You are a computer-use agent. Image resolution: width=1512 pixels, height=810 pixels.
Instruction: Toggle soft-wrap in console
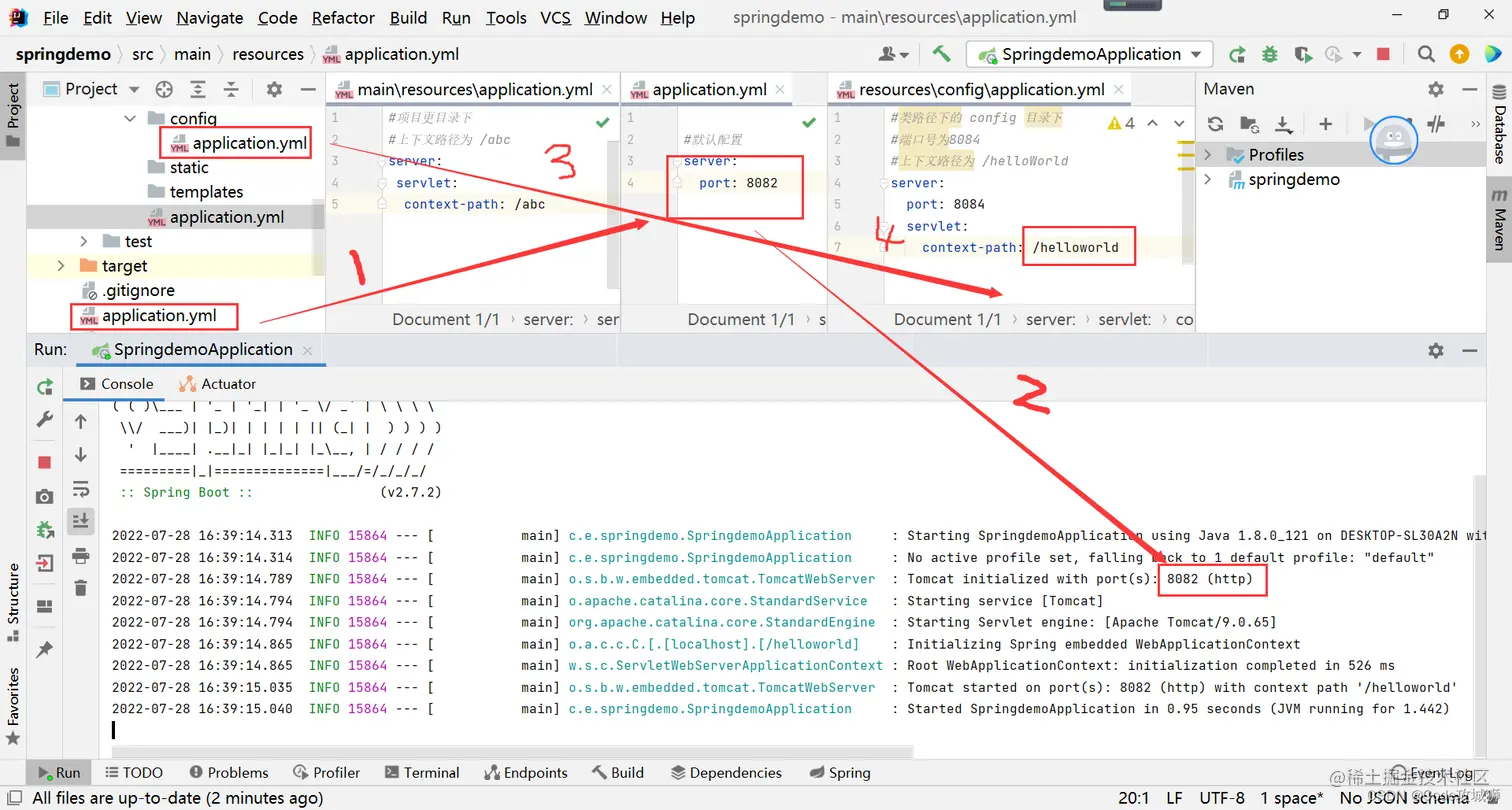[81, 489]
